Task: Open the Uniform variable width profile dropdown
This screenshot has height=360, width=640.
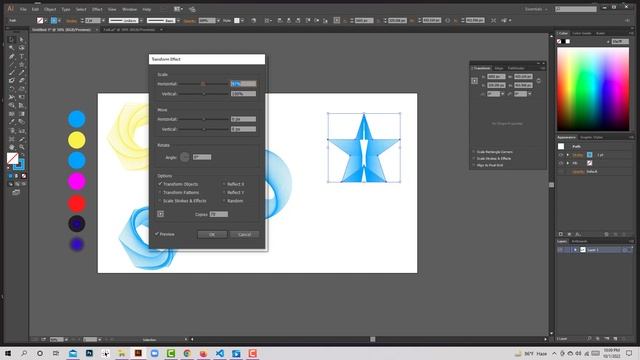Action: pyautogui.click(x=141, y=20)
